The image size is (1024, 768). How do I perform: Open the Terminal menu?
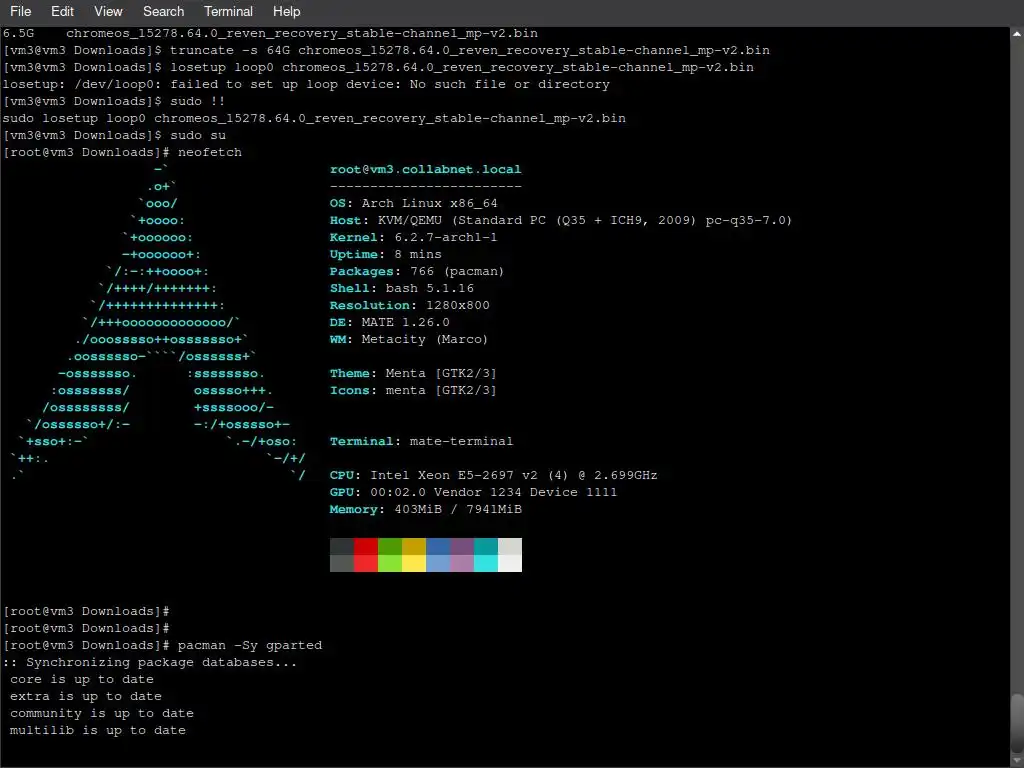[228, 12]
